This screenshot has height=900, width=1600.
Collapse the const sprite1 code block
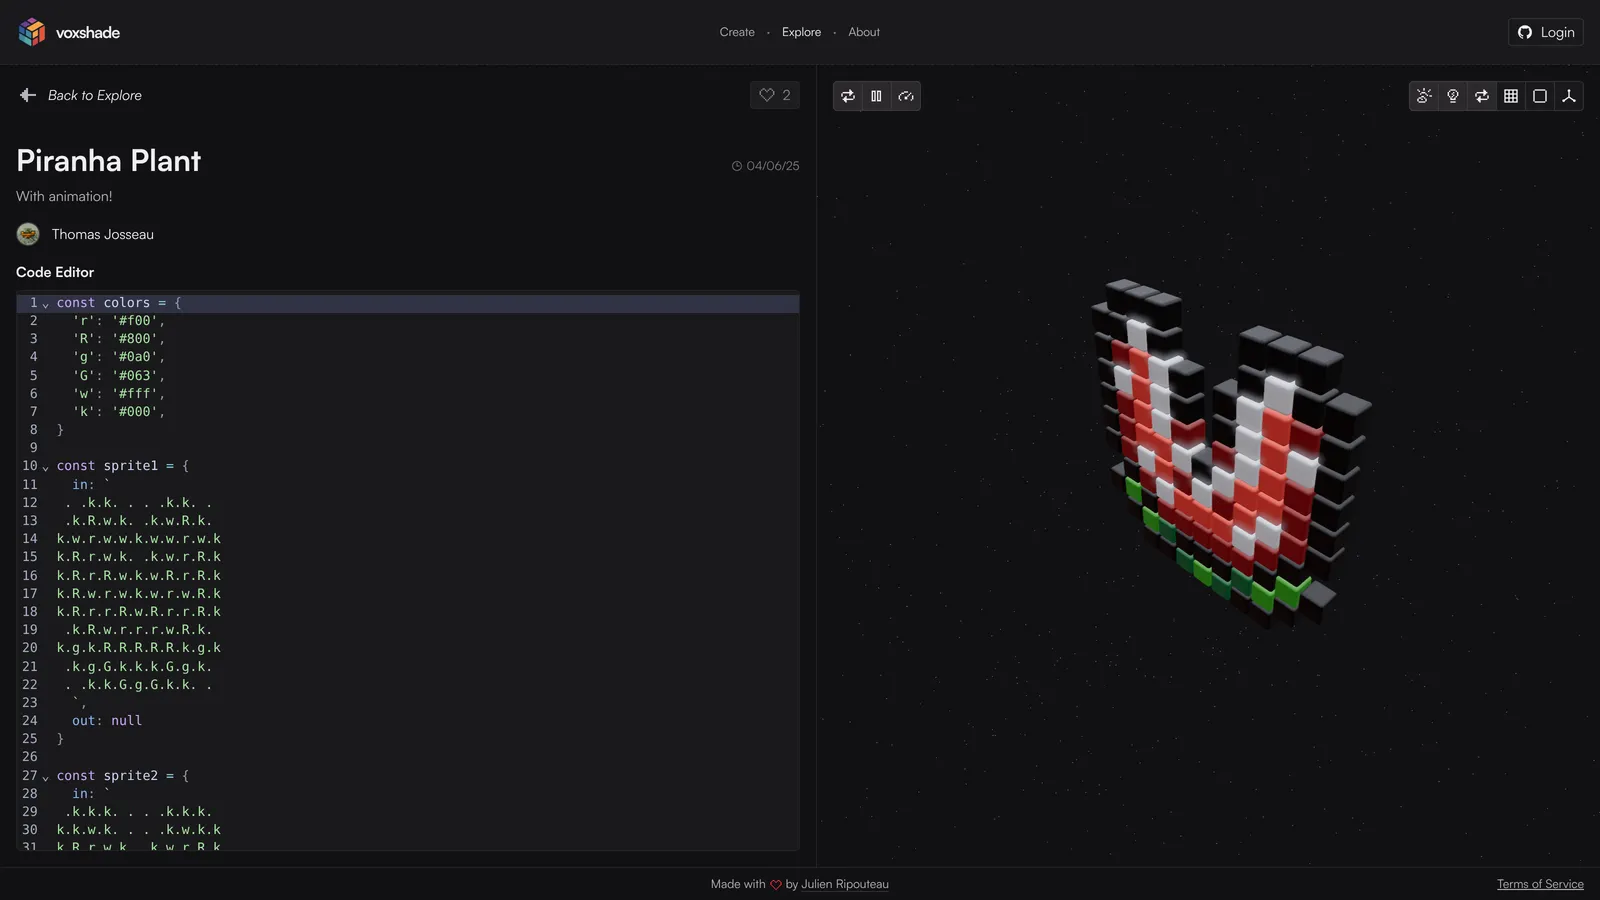coord(46,467)
